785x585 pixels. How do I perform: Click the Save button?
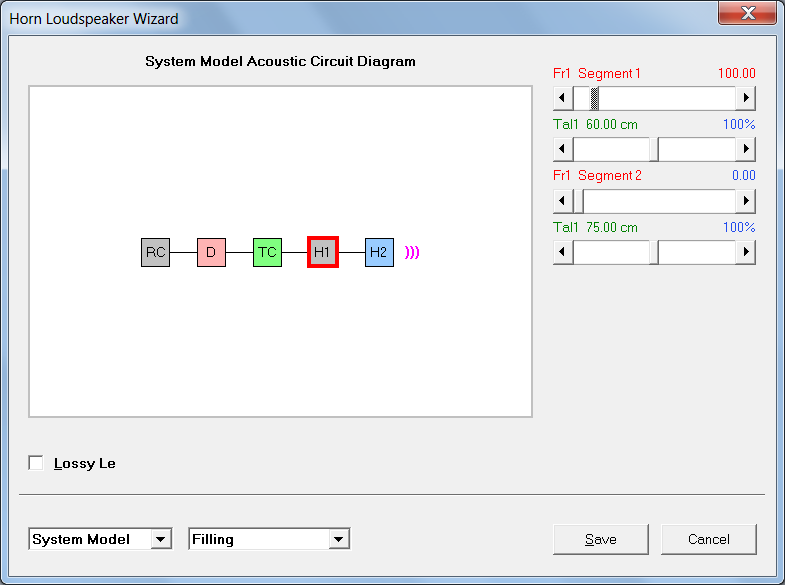(x=601, y=539)
